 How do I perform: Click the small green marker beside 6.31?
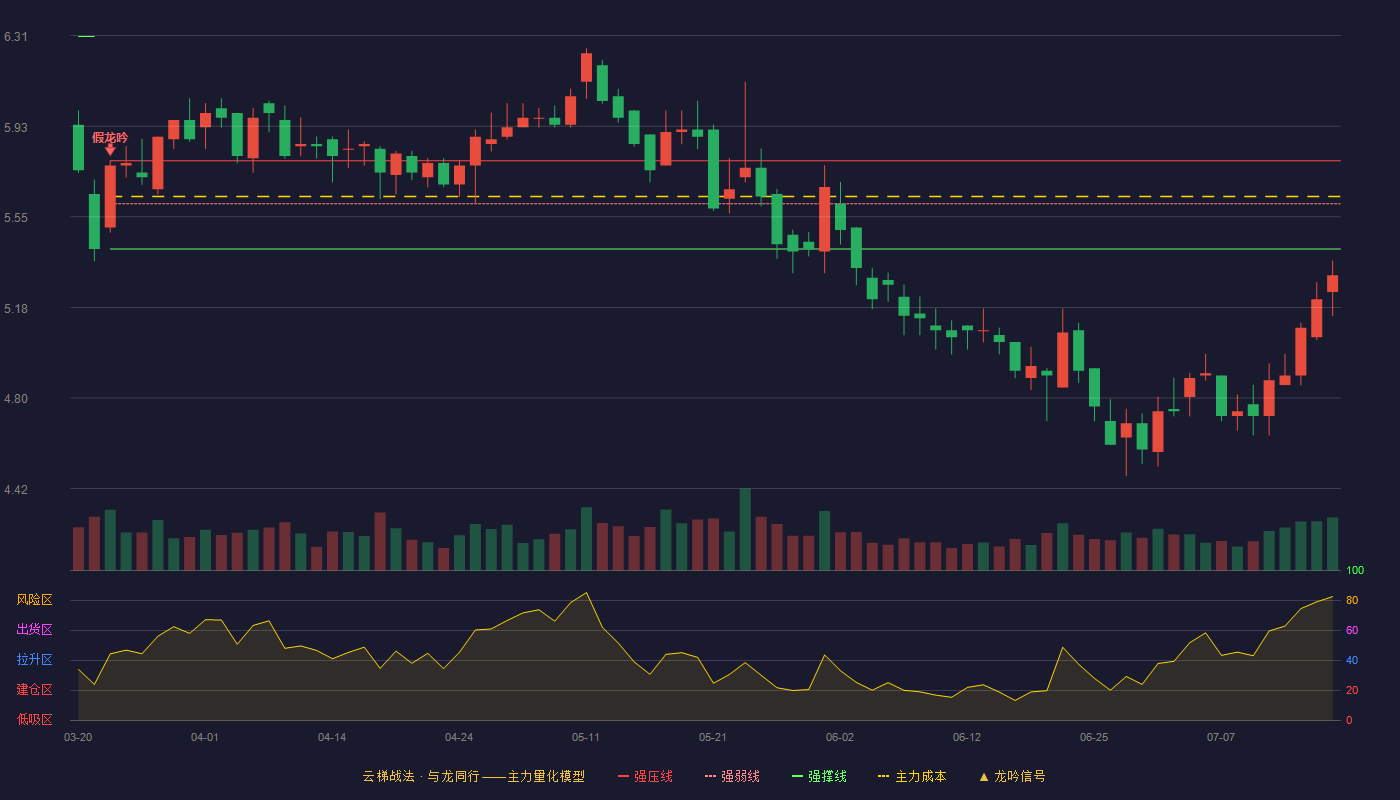click(86, 36)
